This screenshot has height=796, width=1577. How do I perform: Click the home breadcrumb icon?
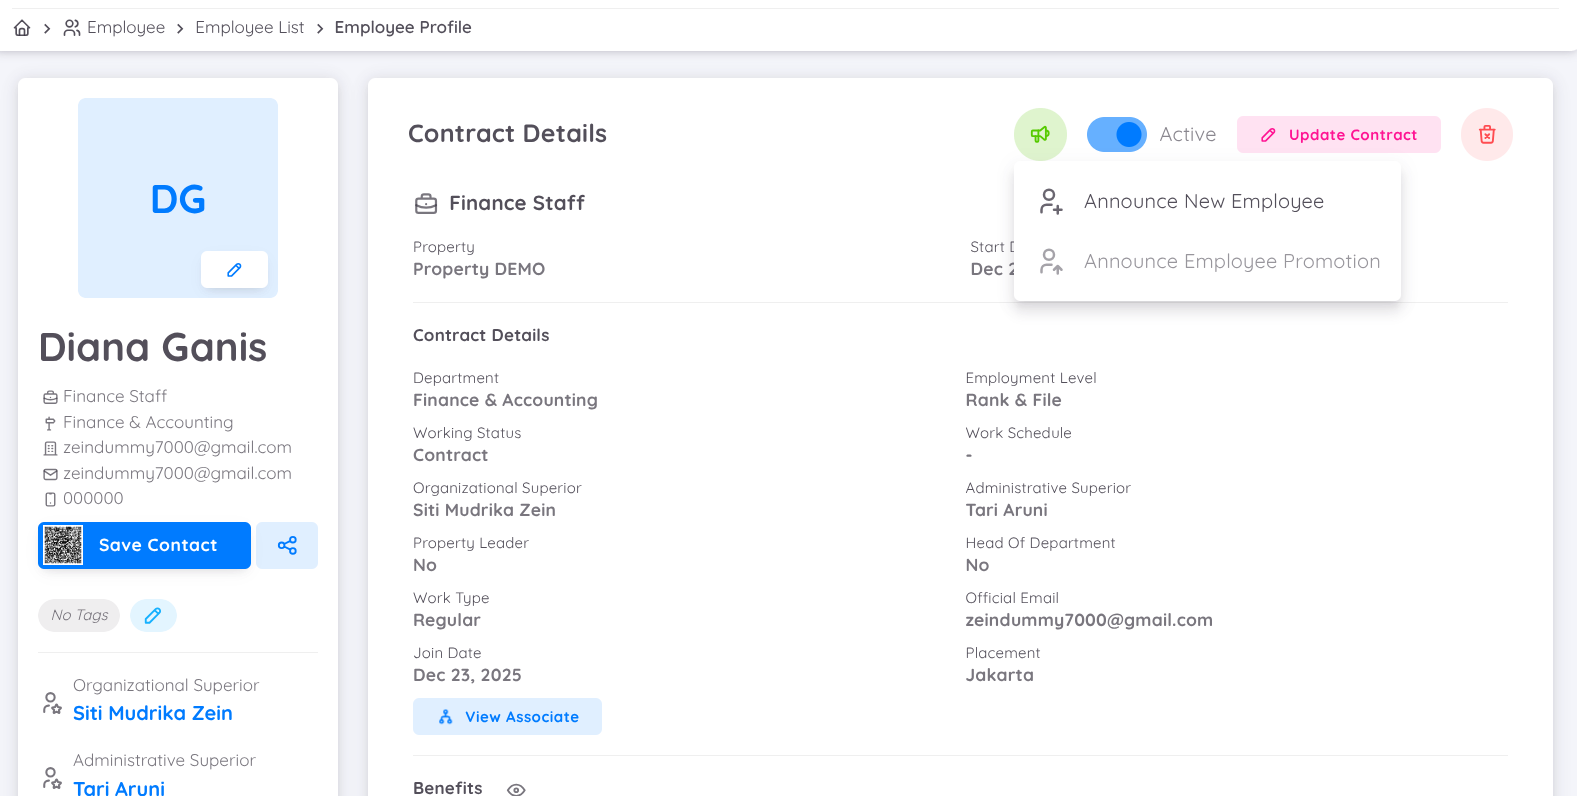pos(21,27)
